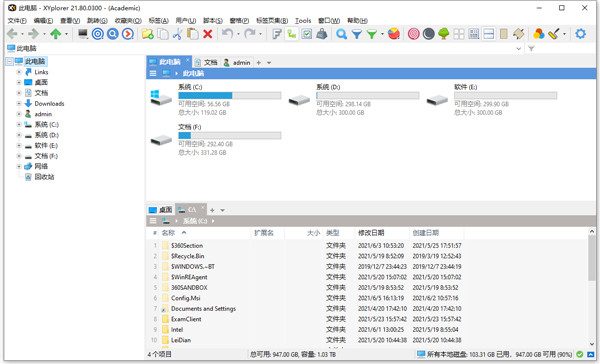Click the Redo arrow icon

click(249, 34)
